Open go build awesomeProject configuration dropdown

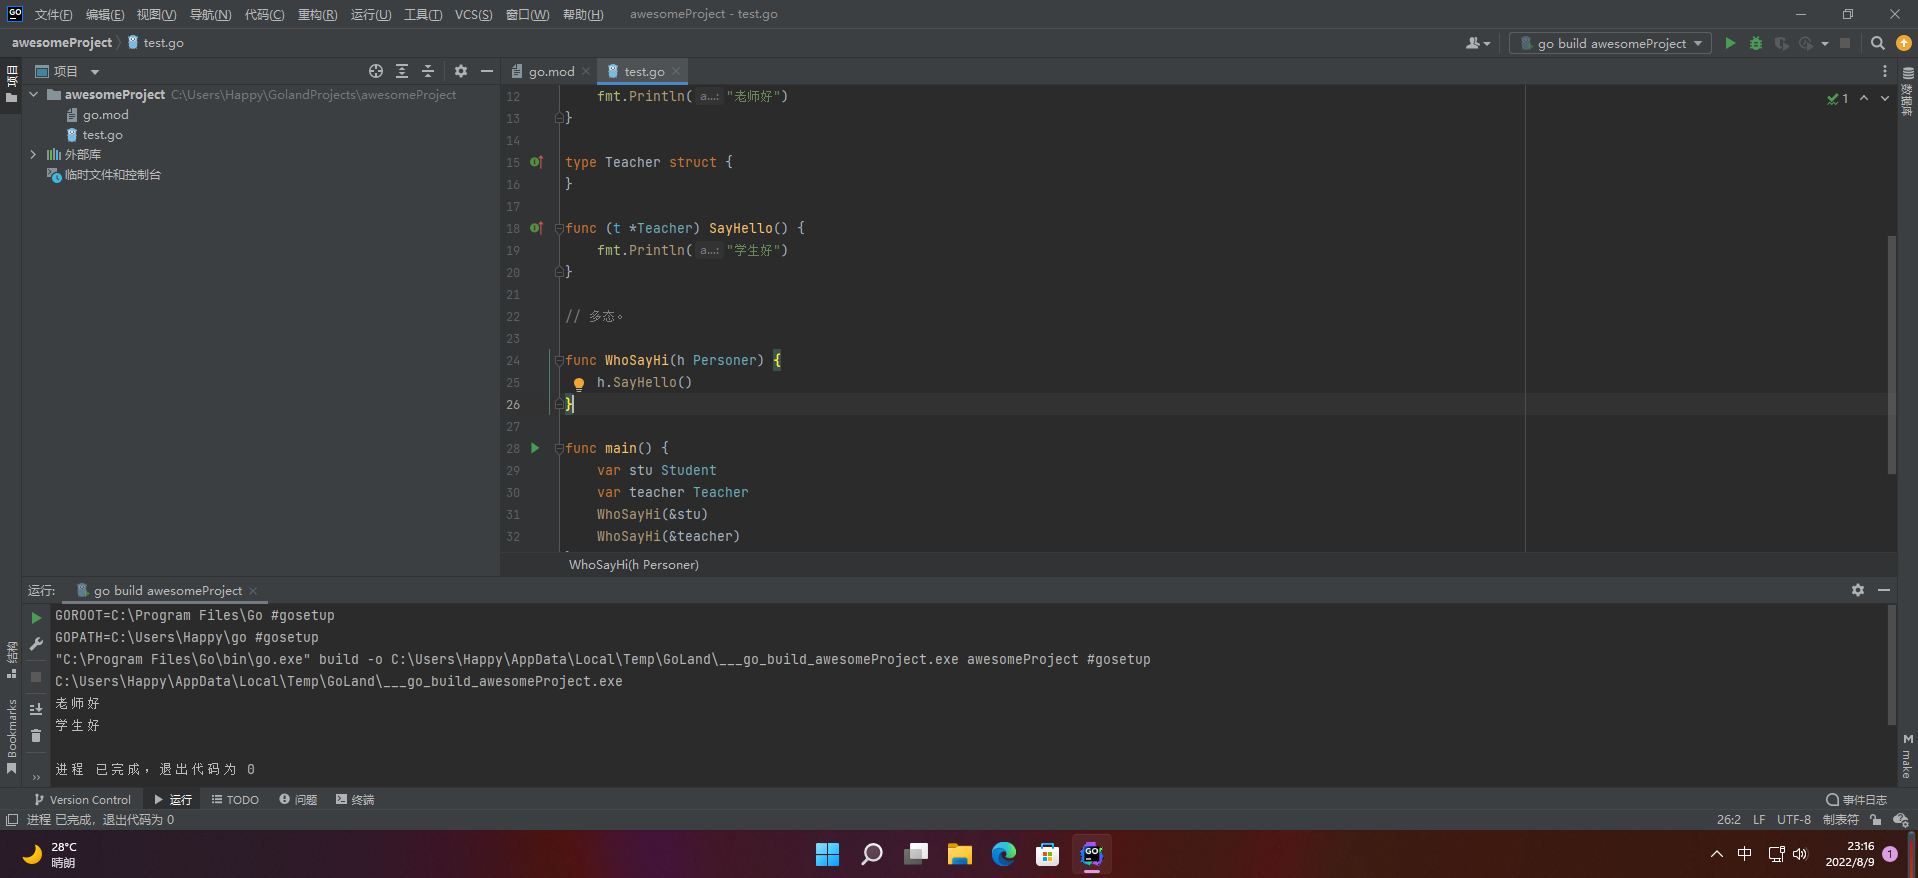[1610, 43]
